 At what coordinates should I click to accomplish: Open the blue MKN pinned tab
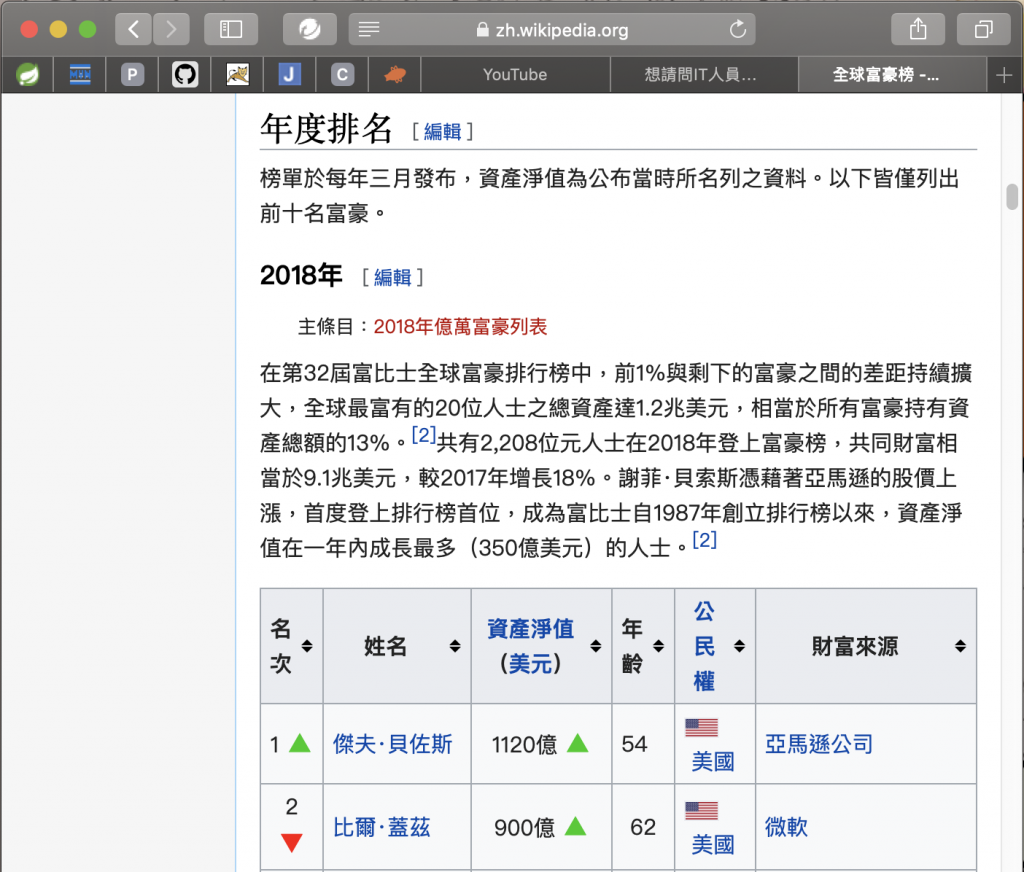[x=80, y=74]
